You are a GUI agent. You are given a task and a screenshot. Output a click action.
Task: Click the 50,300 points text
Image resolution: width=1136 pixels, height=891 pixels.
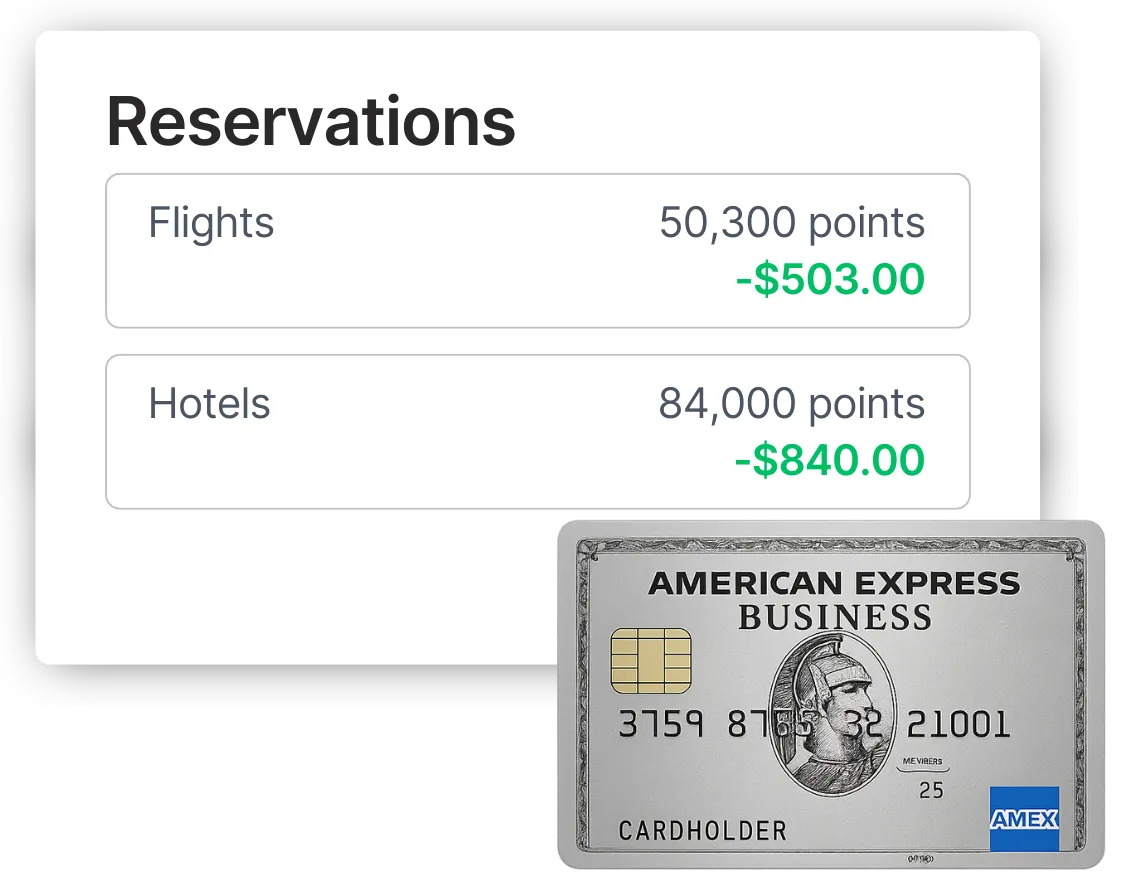[792, 223]
